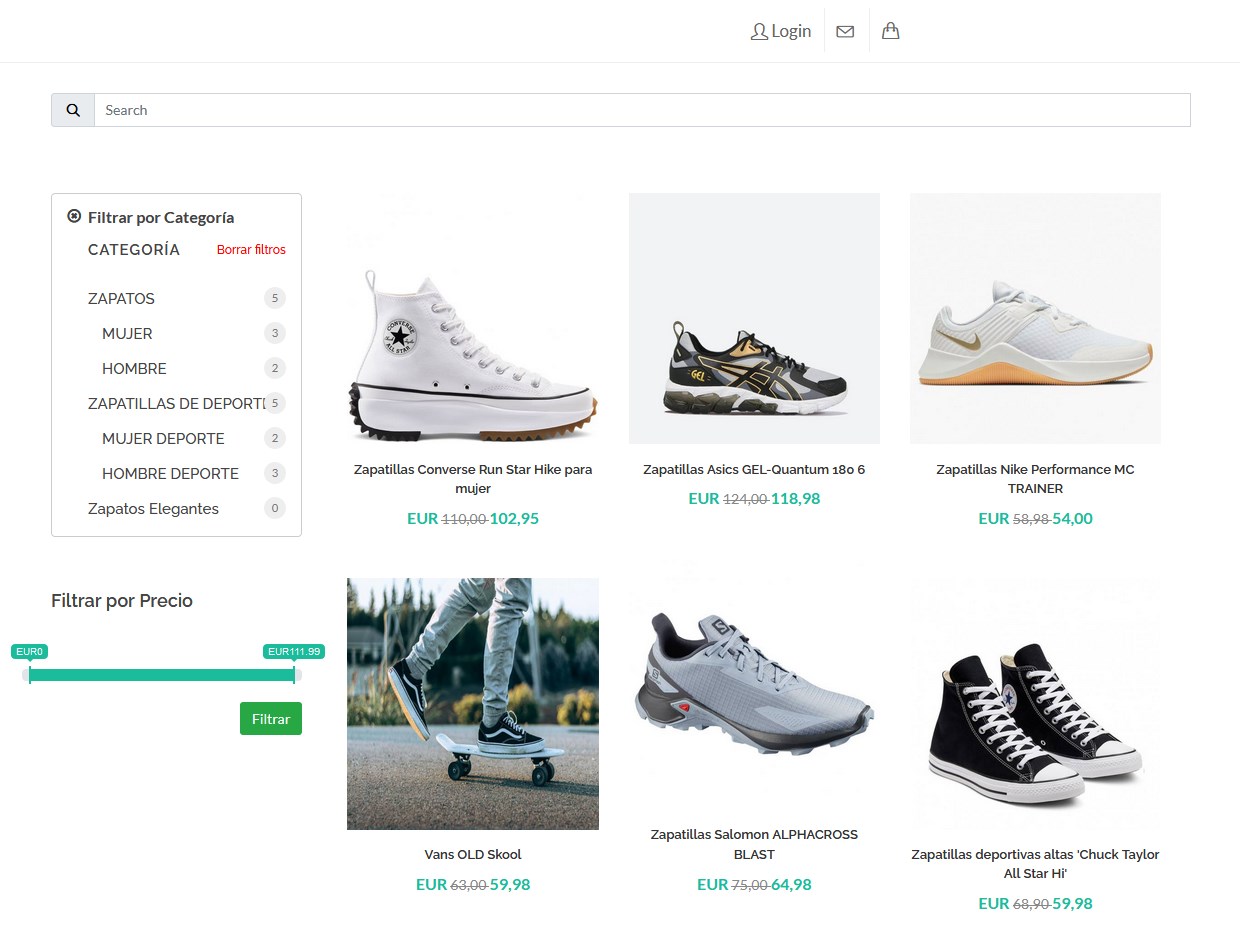Click the price 54,00 of Nike Performance
The height and width of the screenshot is (936, 1240).
coord(1072,519)
